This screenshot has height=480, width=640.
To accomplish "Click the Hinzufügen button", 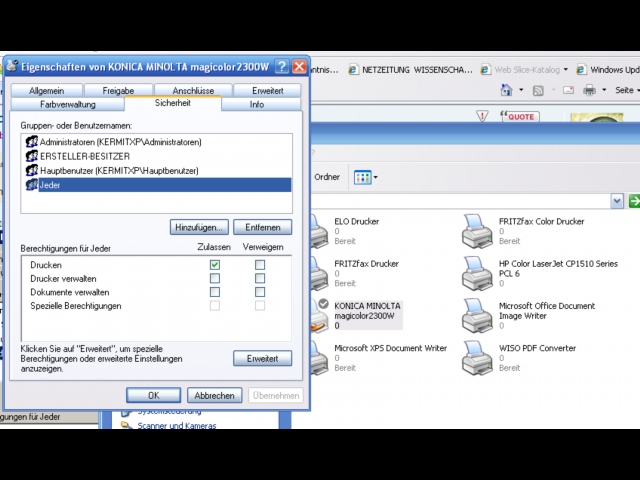I will point(199,227).
